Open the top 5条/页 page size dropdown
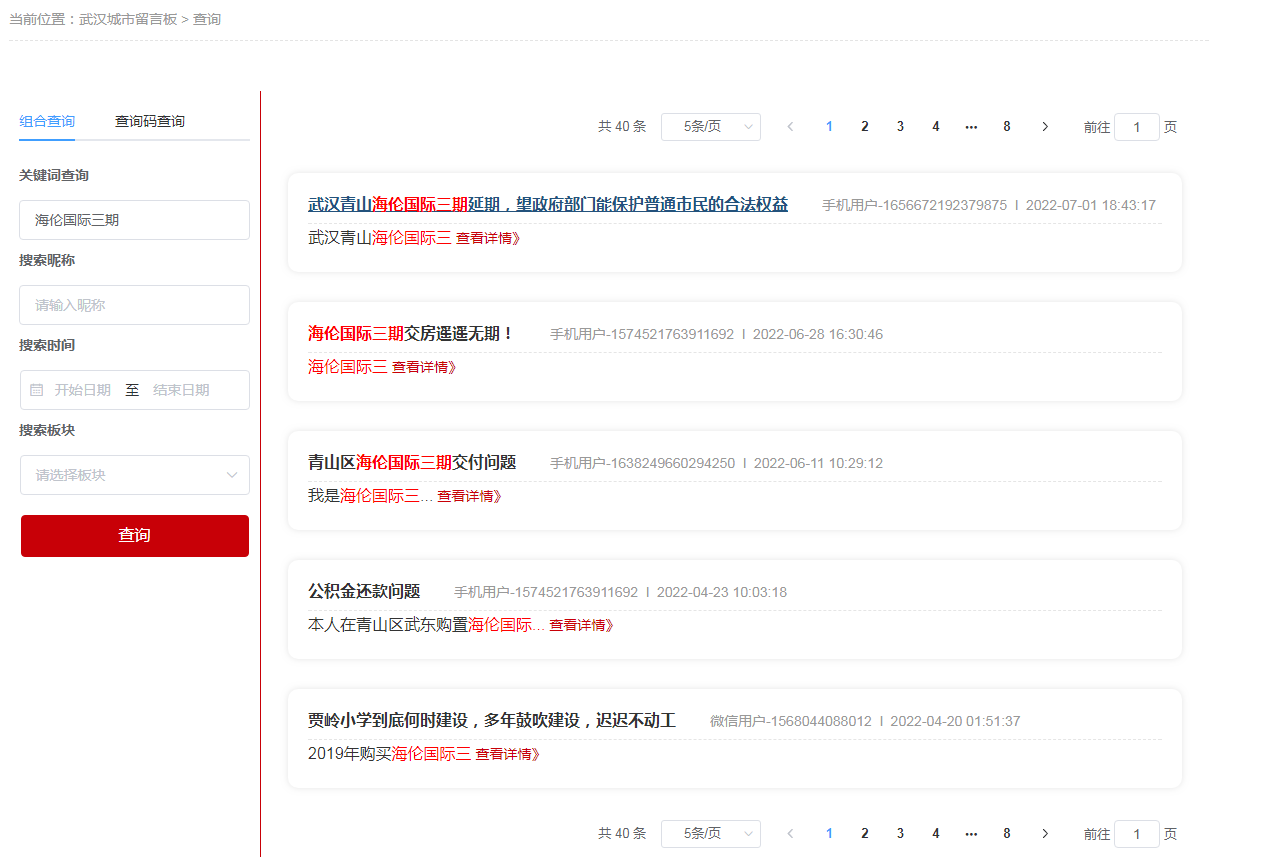The height and width of the screenshot is (857, 1281). pyautogui.click(x=710, y=127)
